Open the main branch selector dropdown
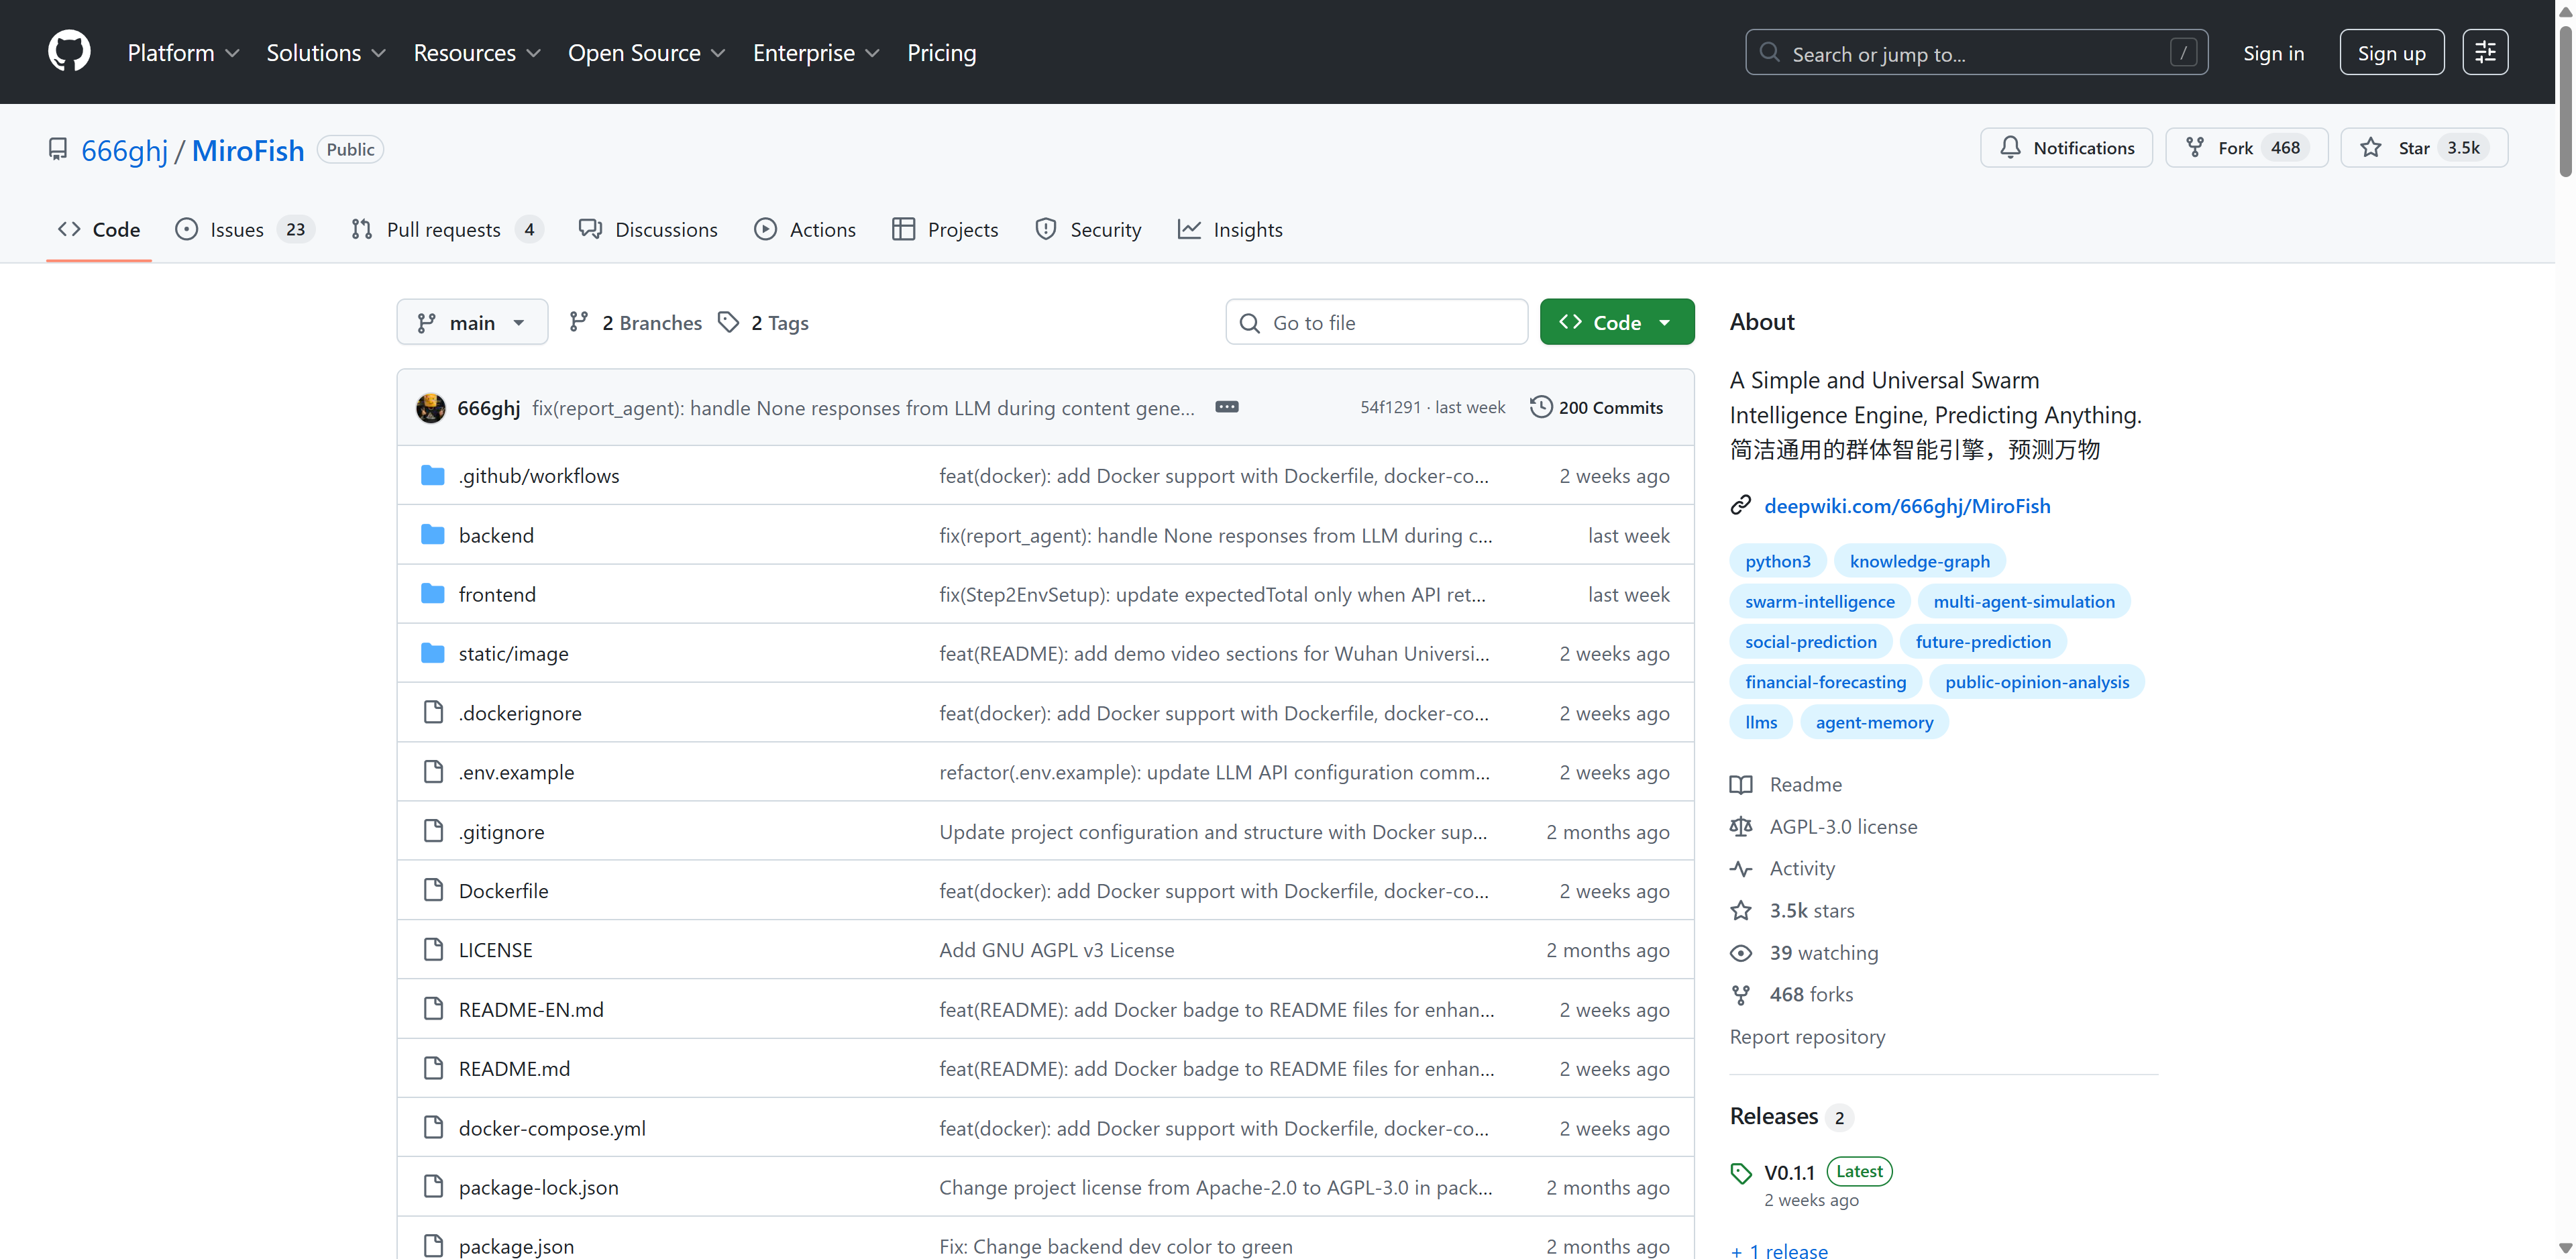The width and height of the screenshot is (2576, 1259). pos(472,322)
